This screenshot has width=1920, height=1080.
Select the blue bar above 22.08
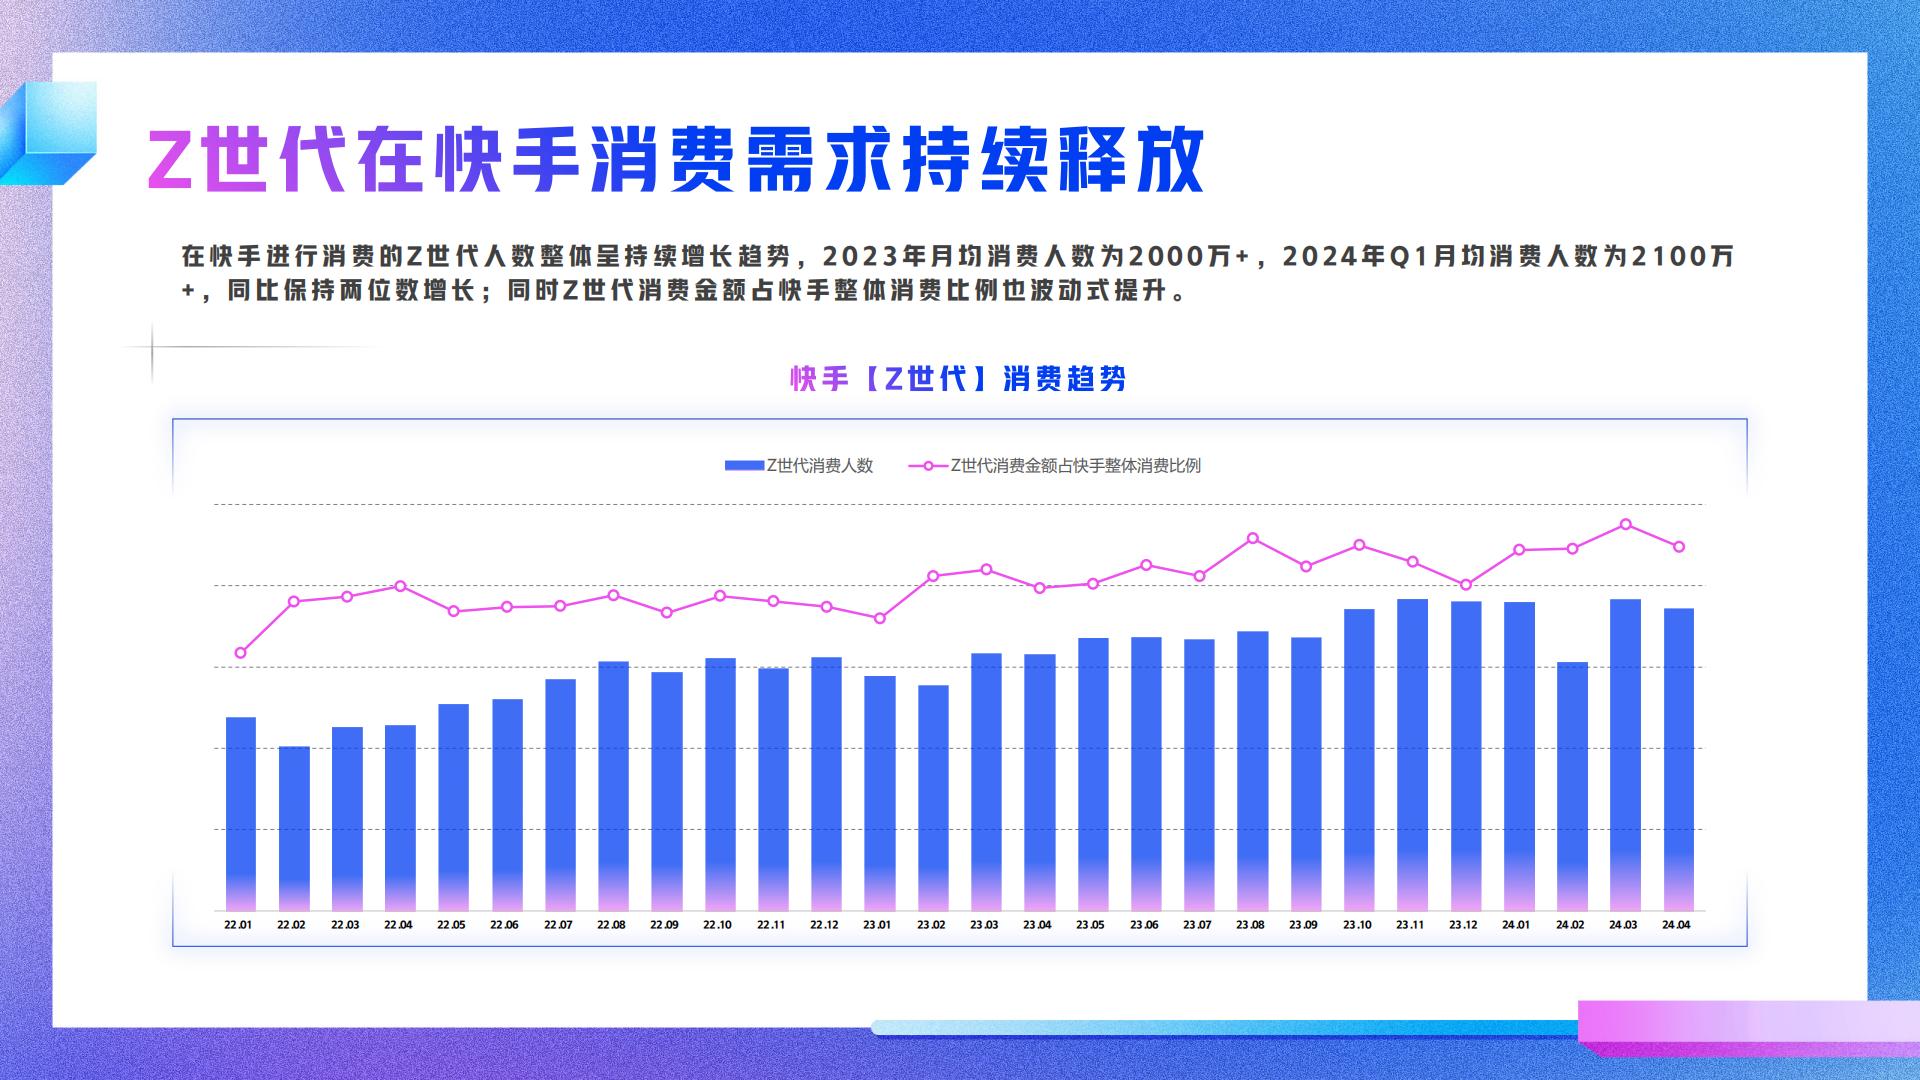click(614, 786)
